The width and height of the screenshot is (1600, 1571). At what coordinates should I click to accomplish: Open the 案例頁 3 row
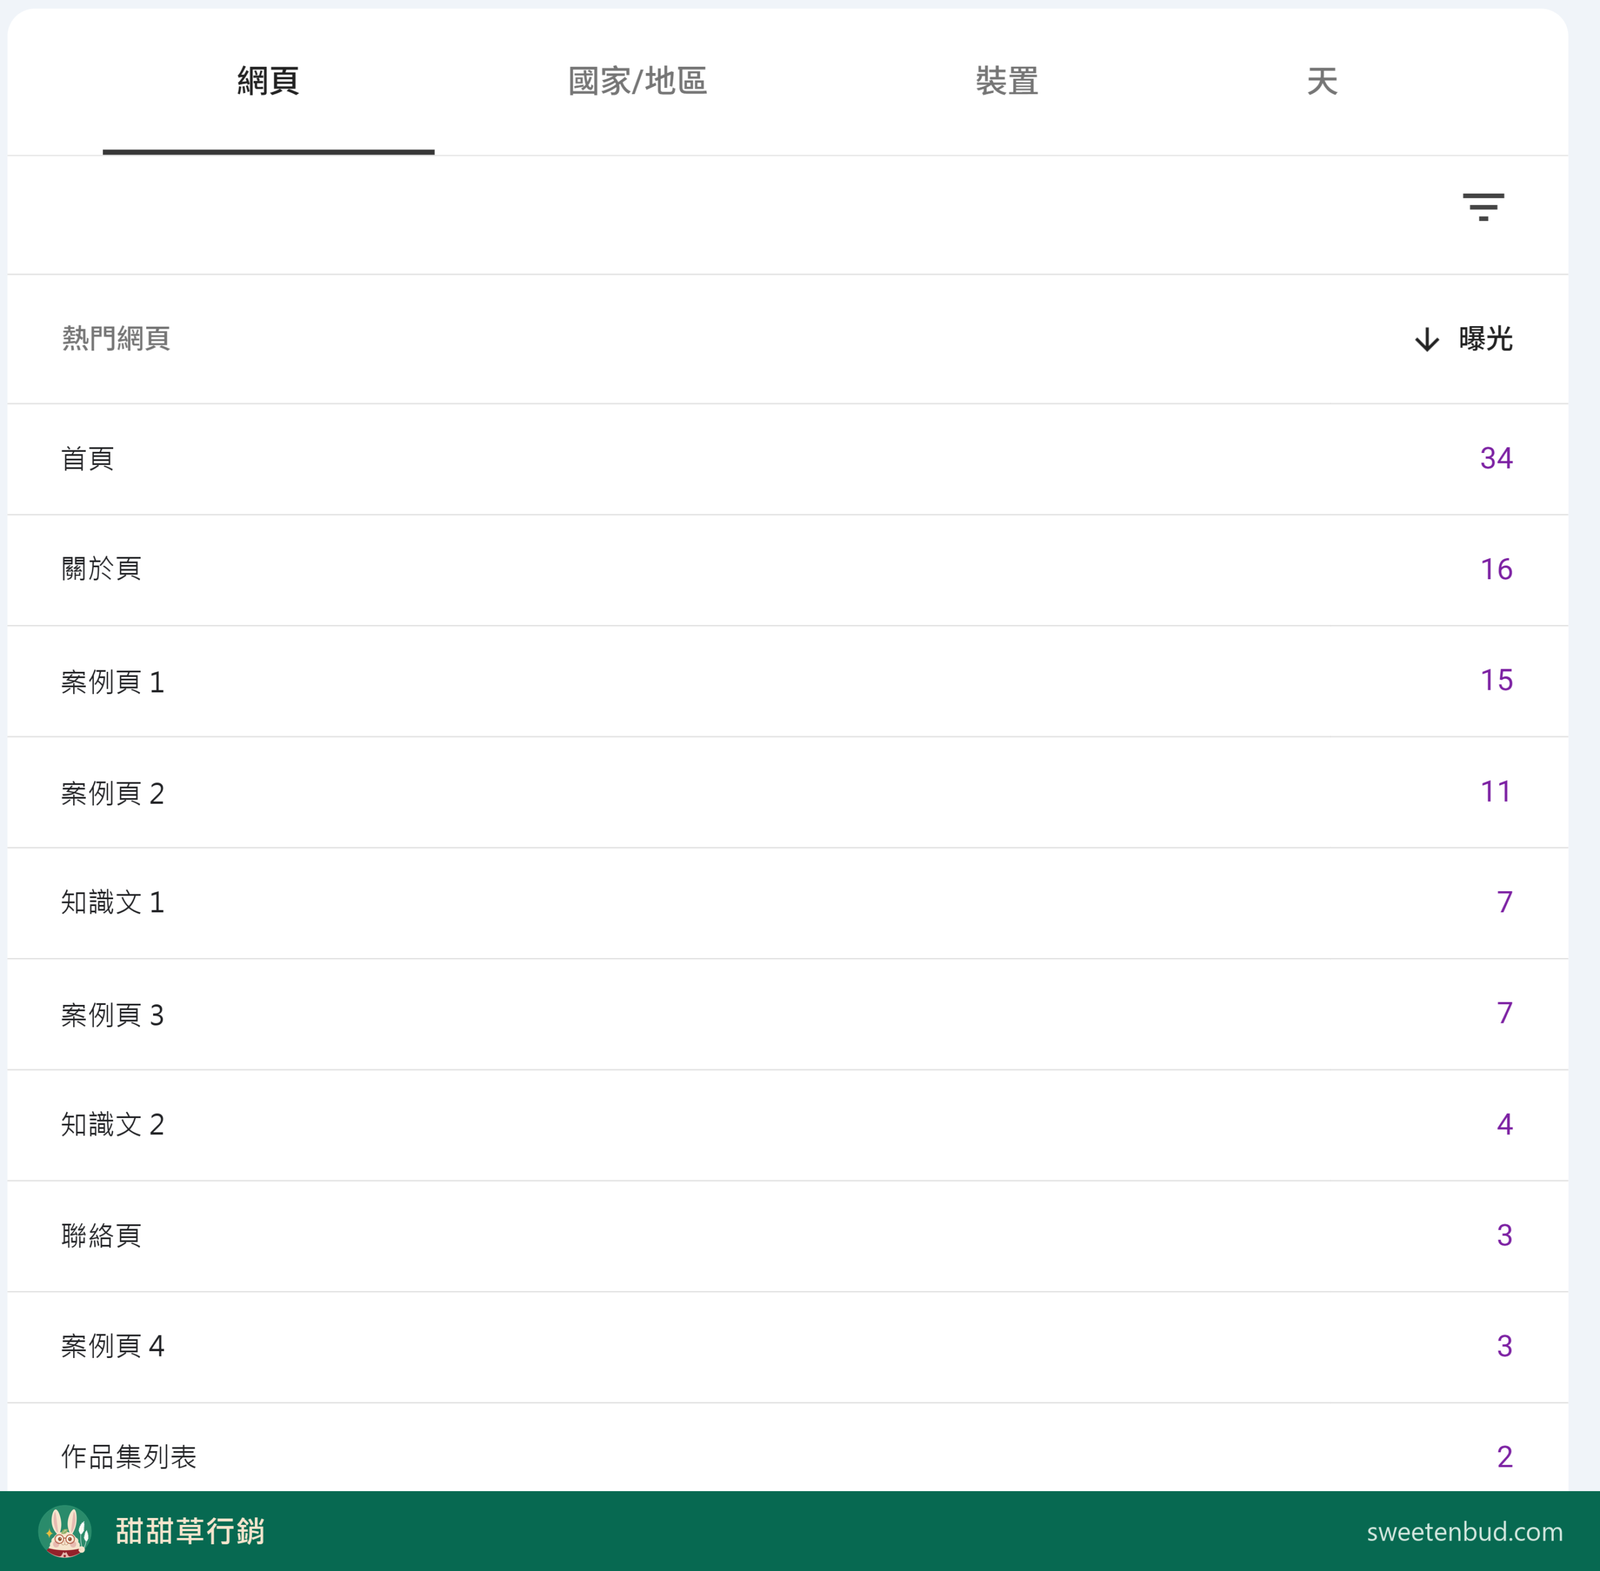coord(788,1014)
